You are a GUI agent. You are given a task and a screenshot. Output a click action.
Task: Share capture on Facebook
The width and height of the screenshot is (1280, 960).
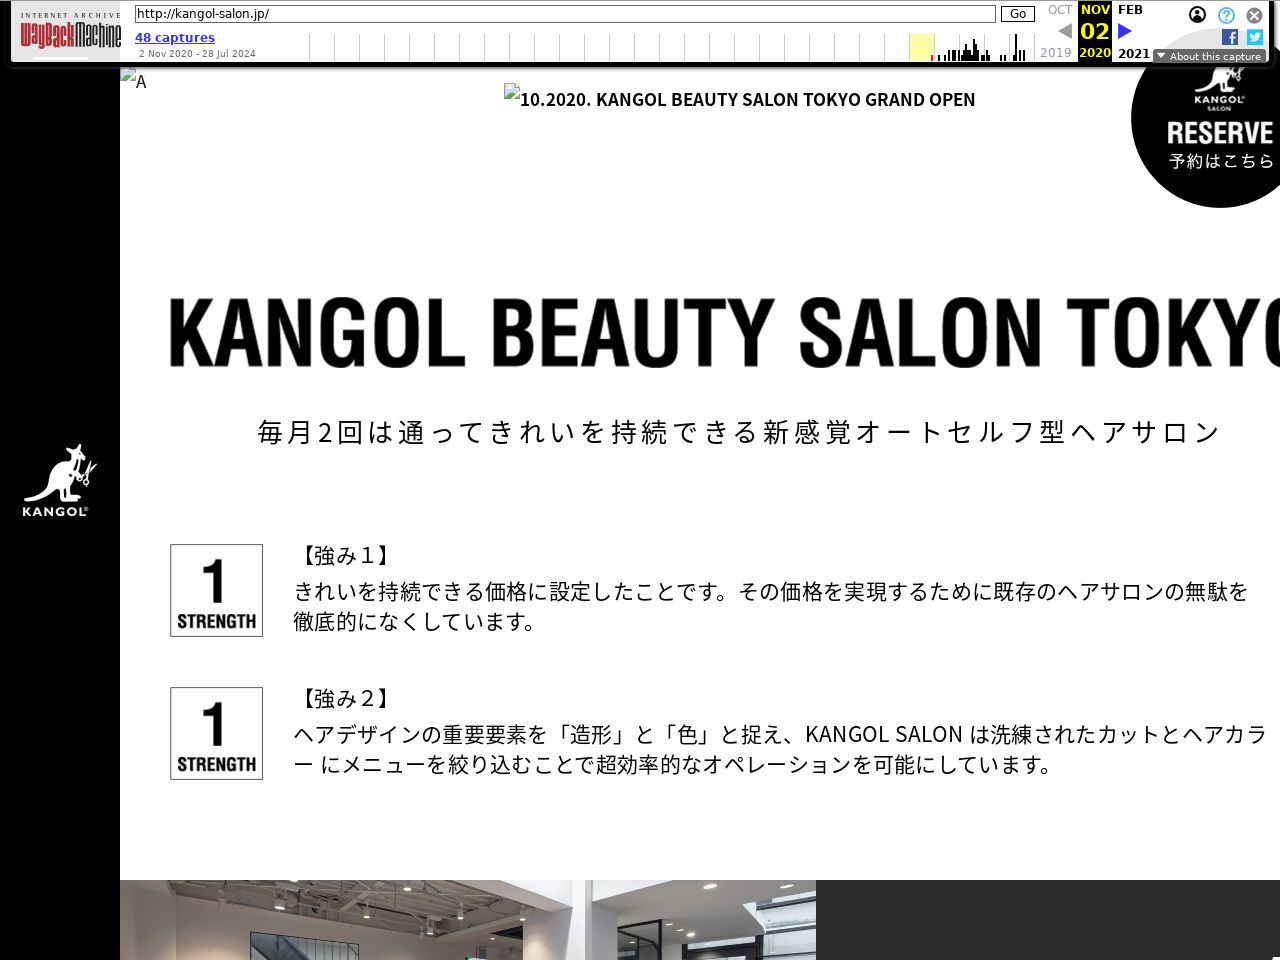coord(1230,37)
